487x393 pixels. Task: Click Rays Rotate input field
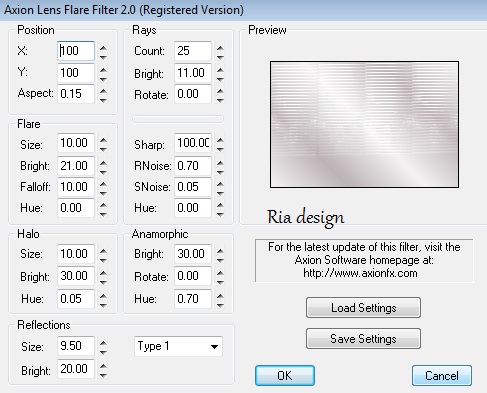pos(193,94)
